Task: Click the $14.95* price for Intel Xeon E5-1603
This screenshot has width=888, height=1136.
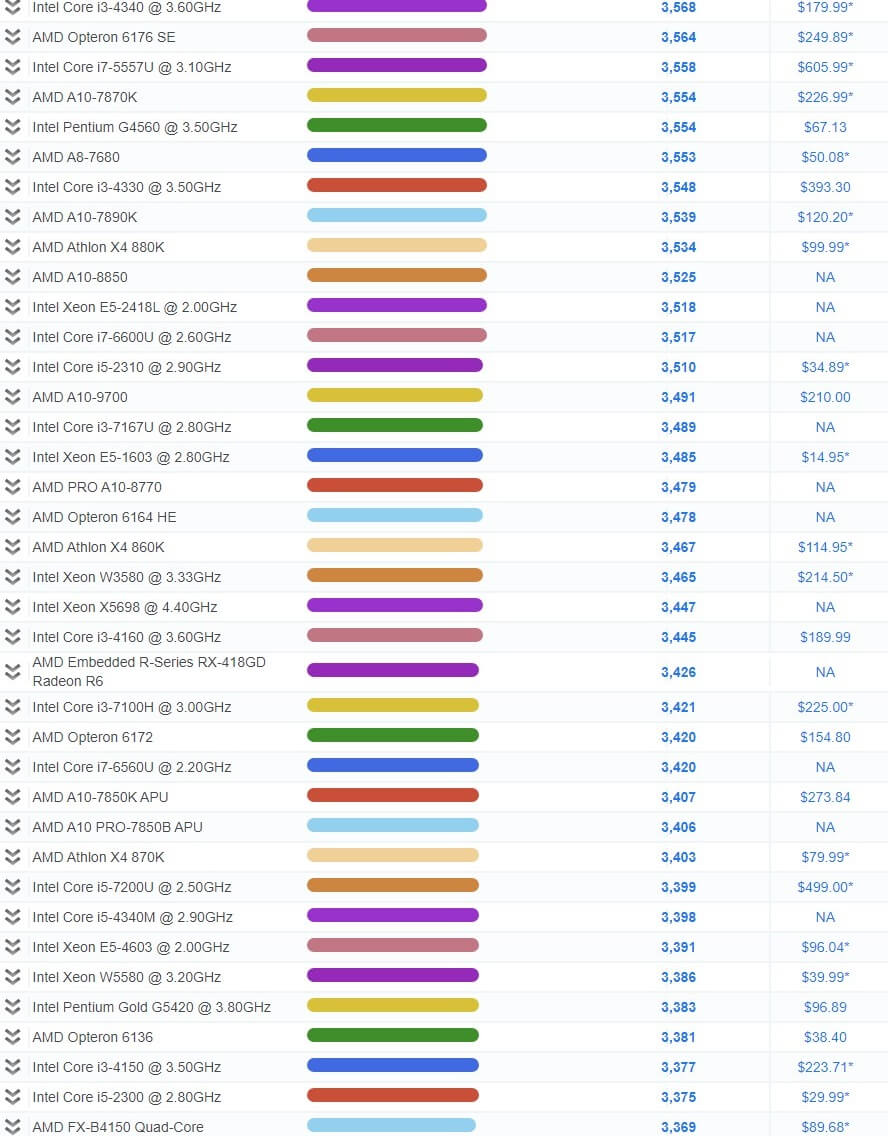Action: point(825,457)
